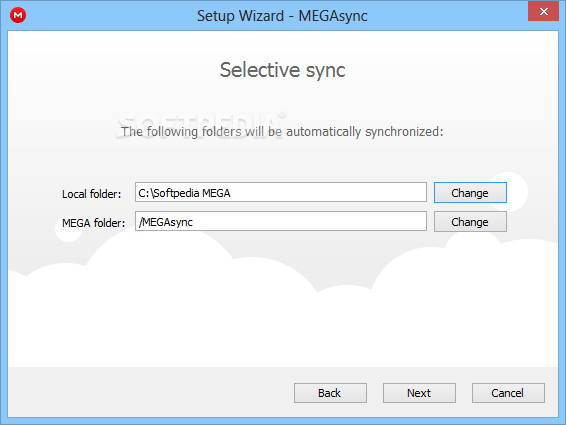The width and height of the screenshot is (566, 425).
Task: Click the 'MEGA folder:' label
Action: (x=93, y=223)
